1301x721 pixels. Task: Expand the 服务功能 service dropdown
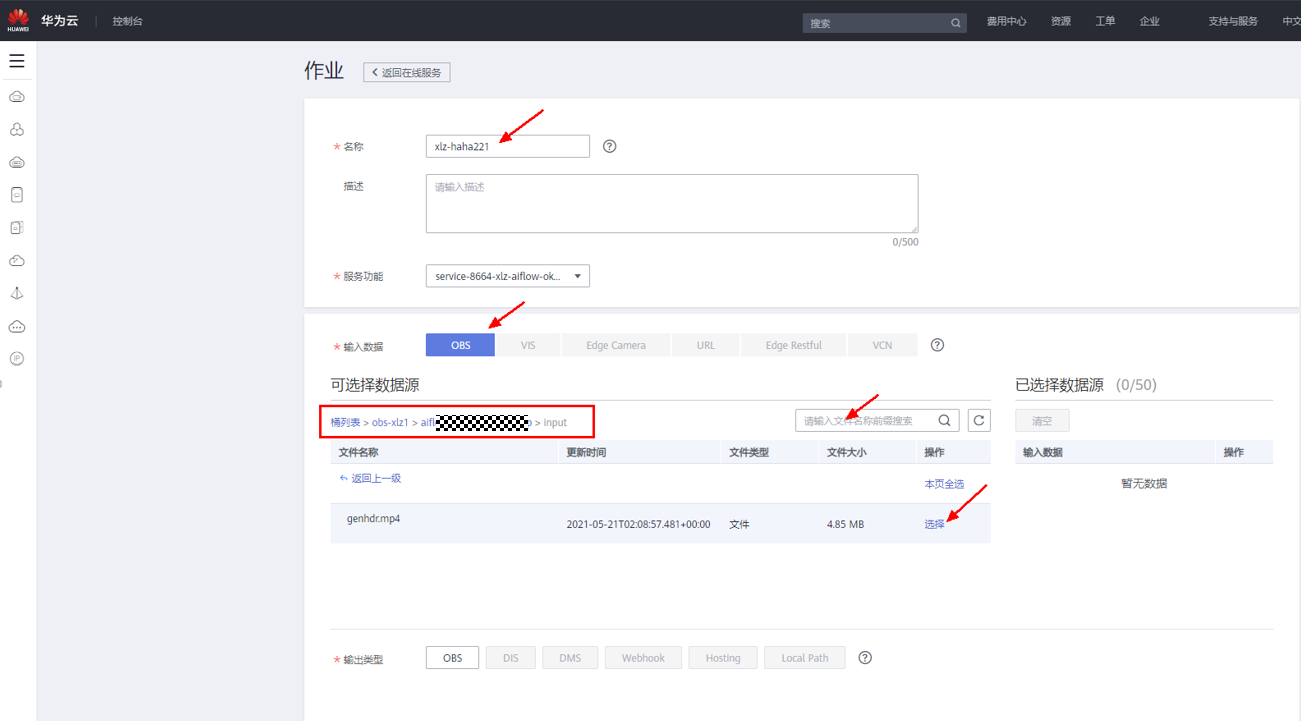[x=508, y=276]
